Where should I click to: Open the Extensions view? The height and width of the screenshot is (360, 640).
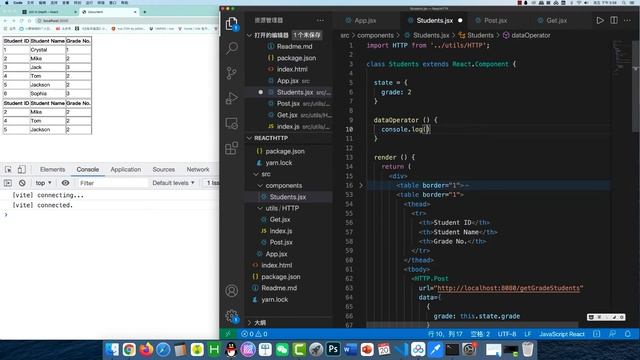(x=231, y=148)
